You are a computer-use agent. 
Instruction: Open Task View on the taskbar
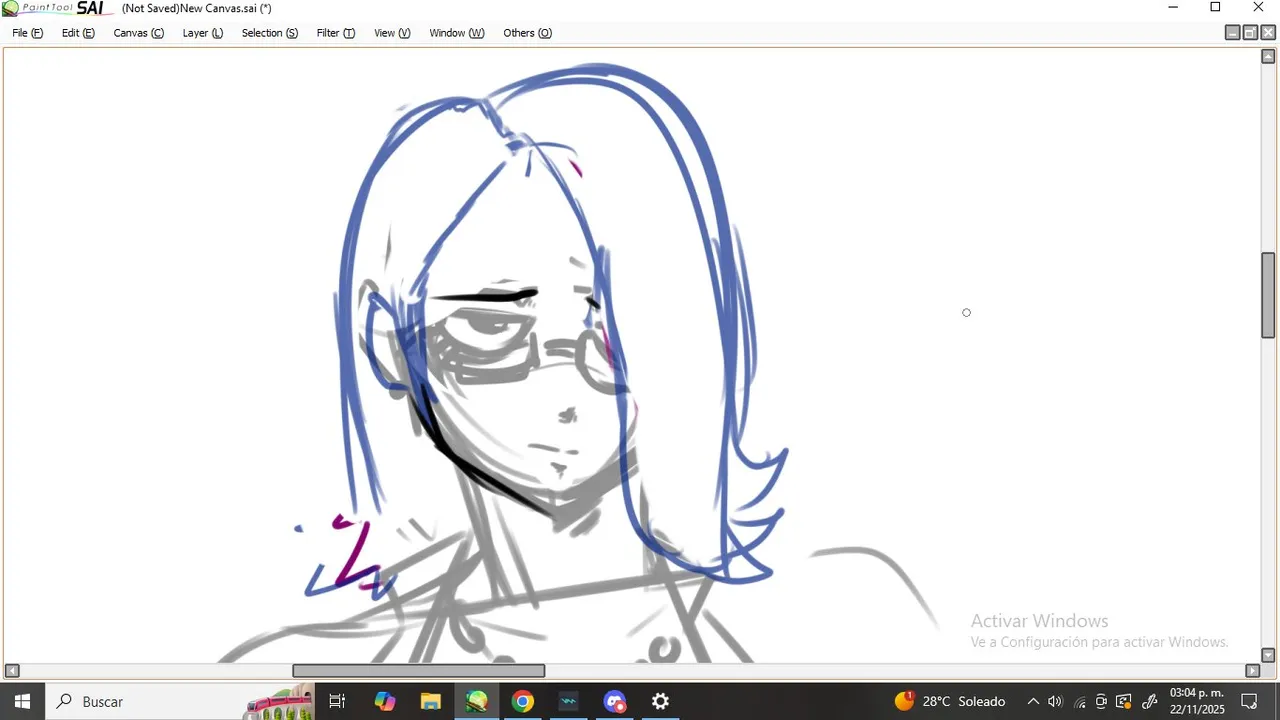pyautogui.click(x=337, y=701)
